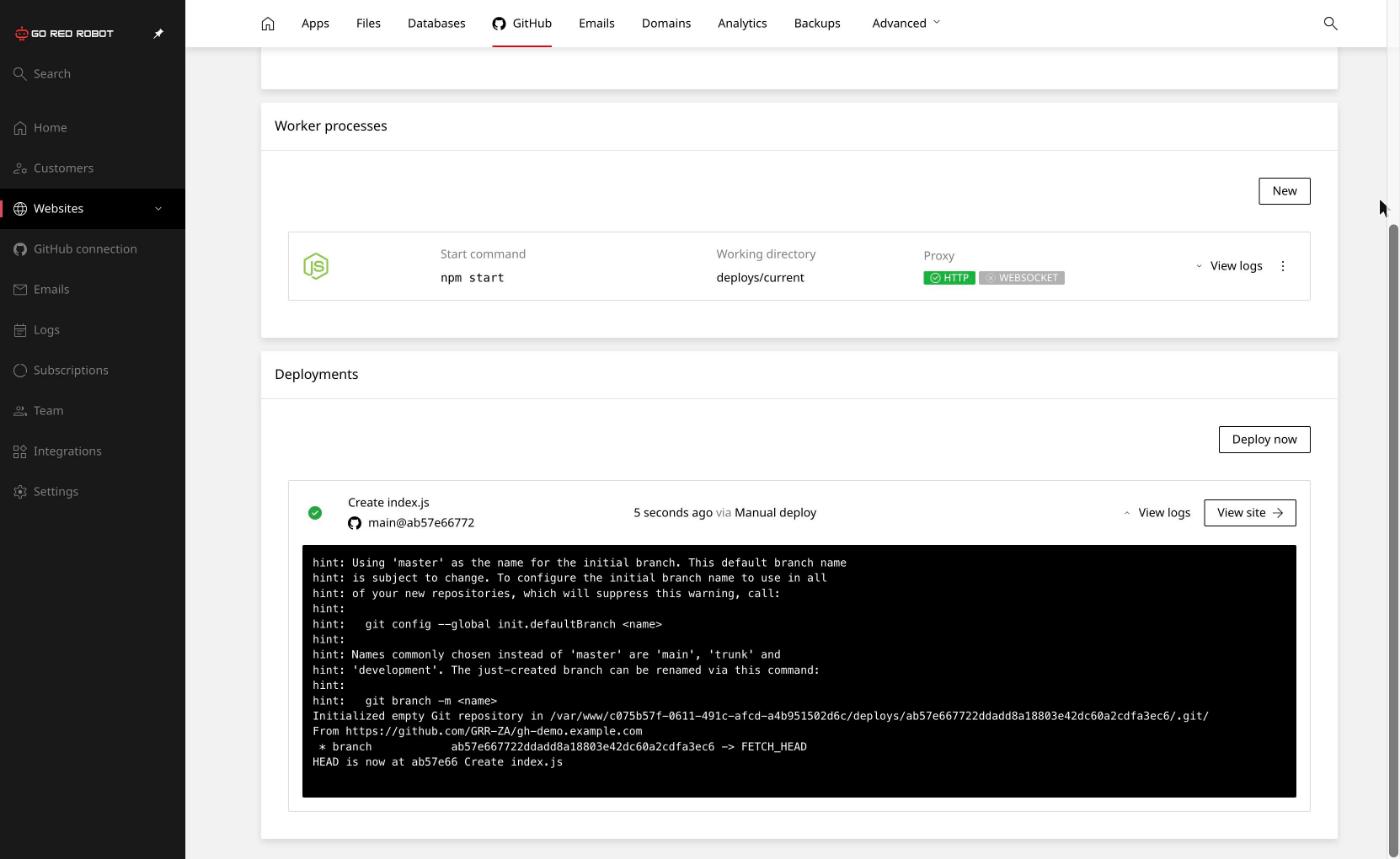Switch to the Domains tab
This screenshot has height=859, width=1400.
pyautogui.click(x=666, y=23)
